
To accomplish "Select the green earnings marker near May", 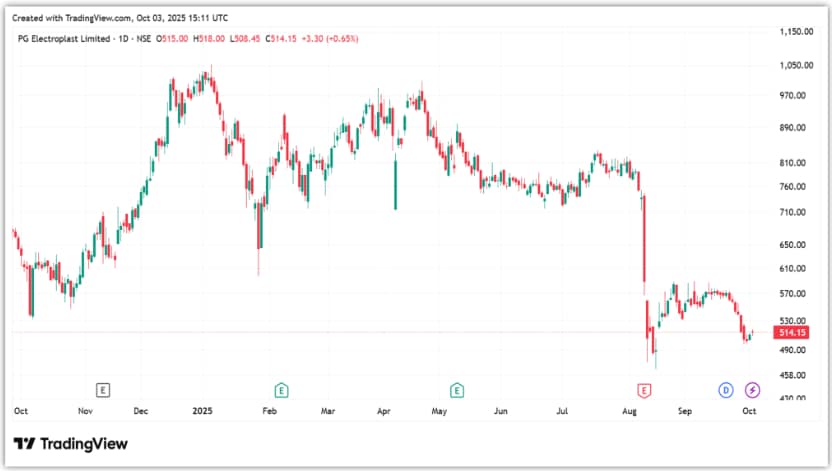I will click(457, 389).
